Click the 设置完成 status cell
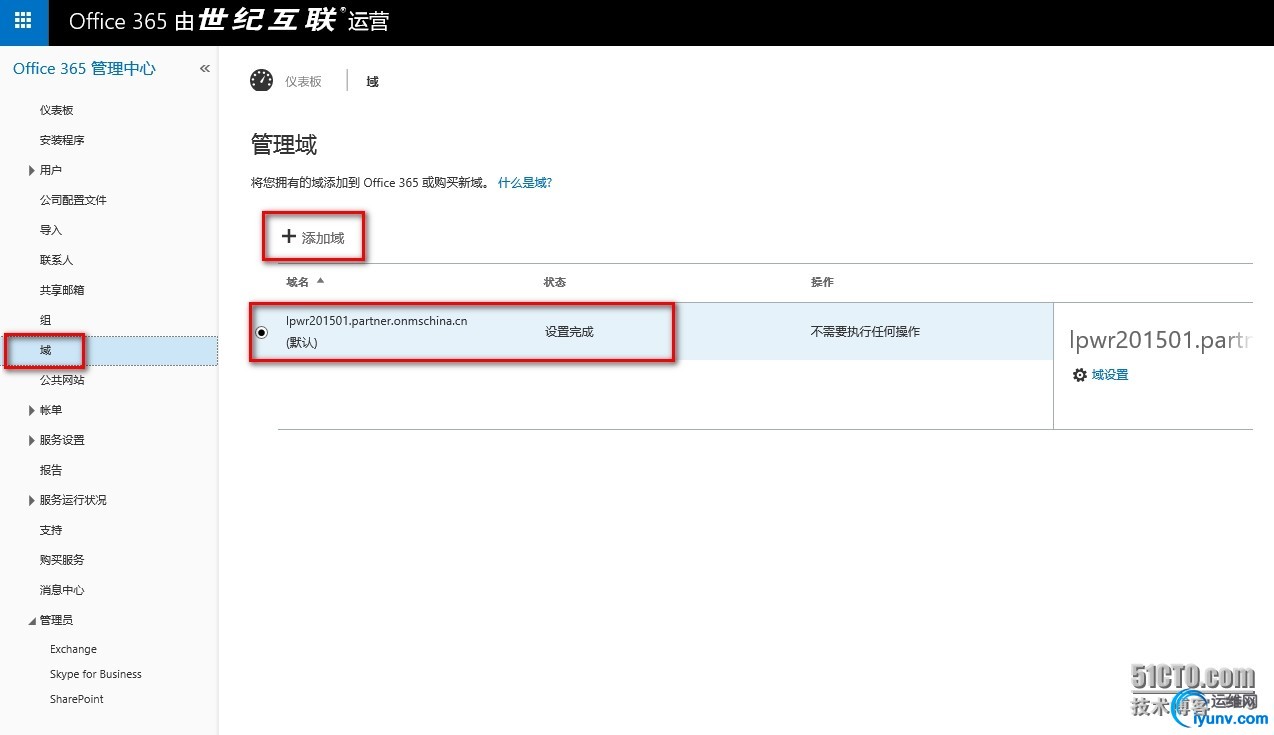Viewport: 1274px width, 735px height. coord(569,332)
